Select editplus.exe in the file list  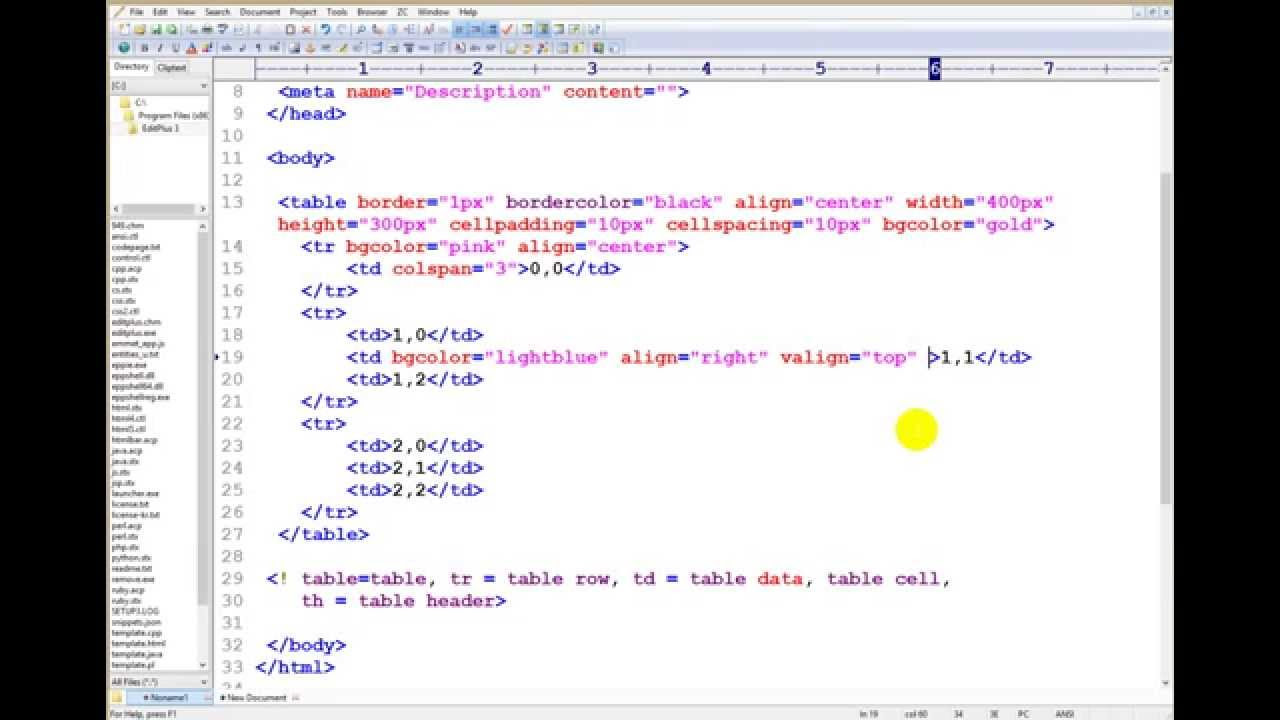click(135, 332)
